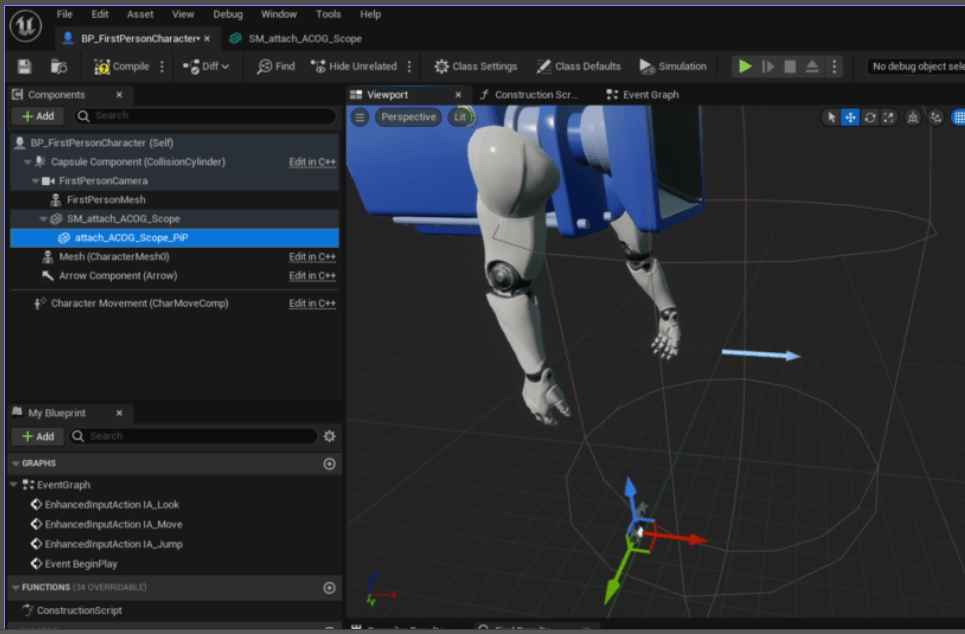Open the Debug menu
The height and width of the screenshot is (634, 965).
coord(227,14)
